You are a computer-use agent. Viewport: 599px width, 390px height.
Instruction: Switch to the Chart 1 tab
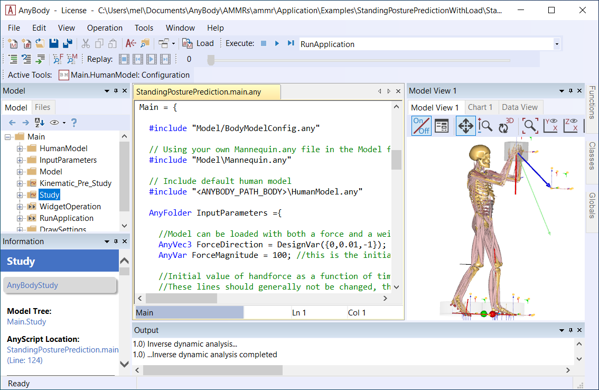pos(480,107)
